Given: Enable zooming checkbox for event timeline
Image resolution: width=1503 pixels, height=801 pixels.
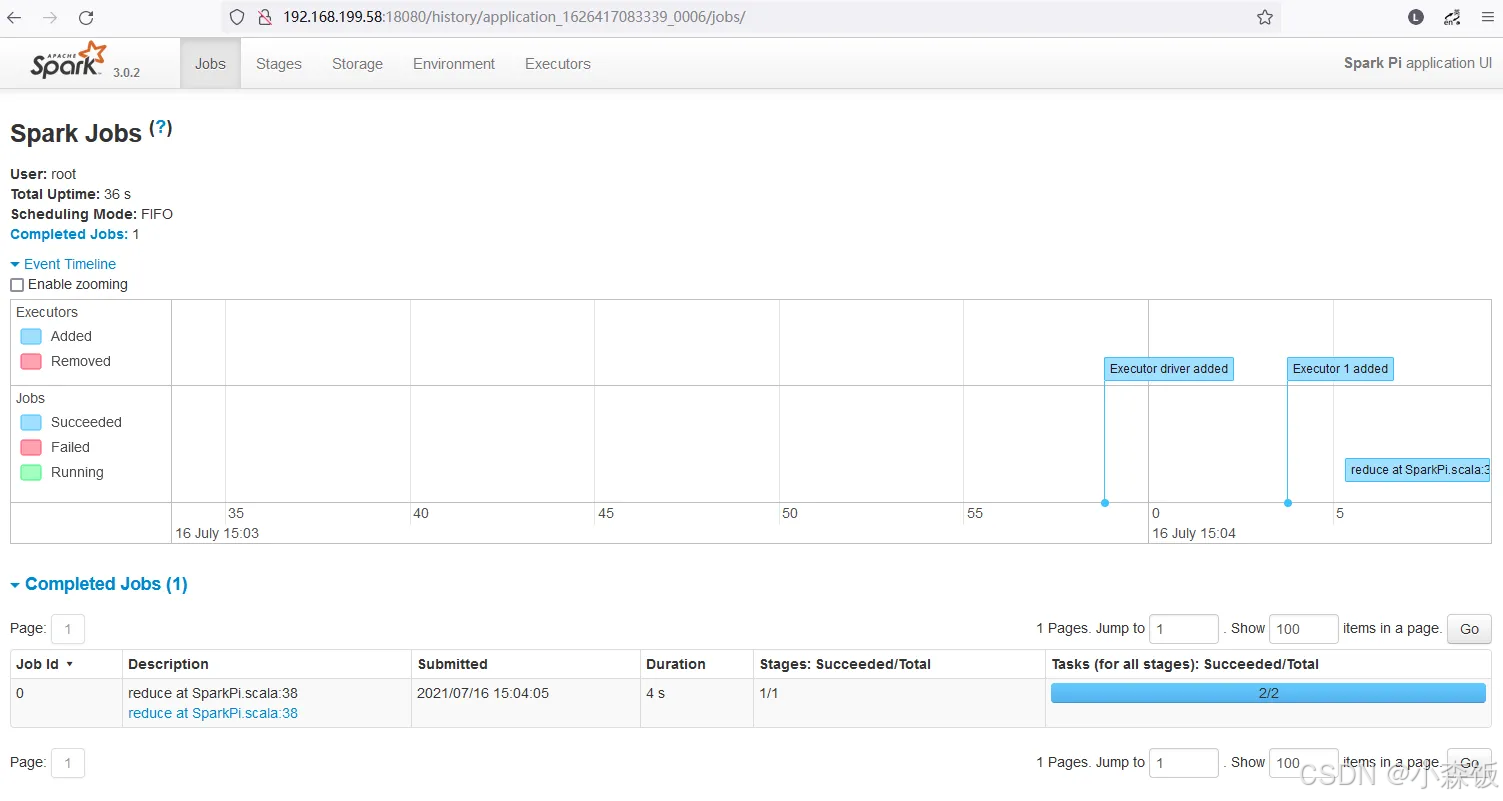Looking at the screenshot, I should [17, 285].
